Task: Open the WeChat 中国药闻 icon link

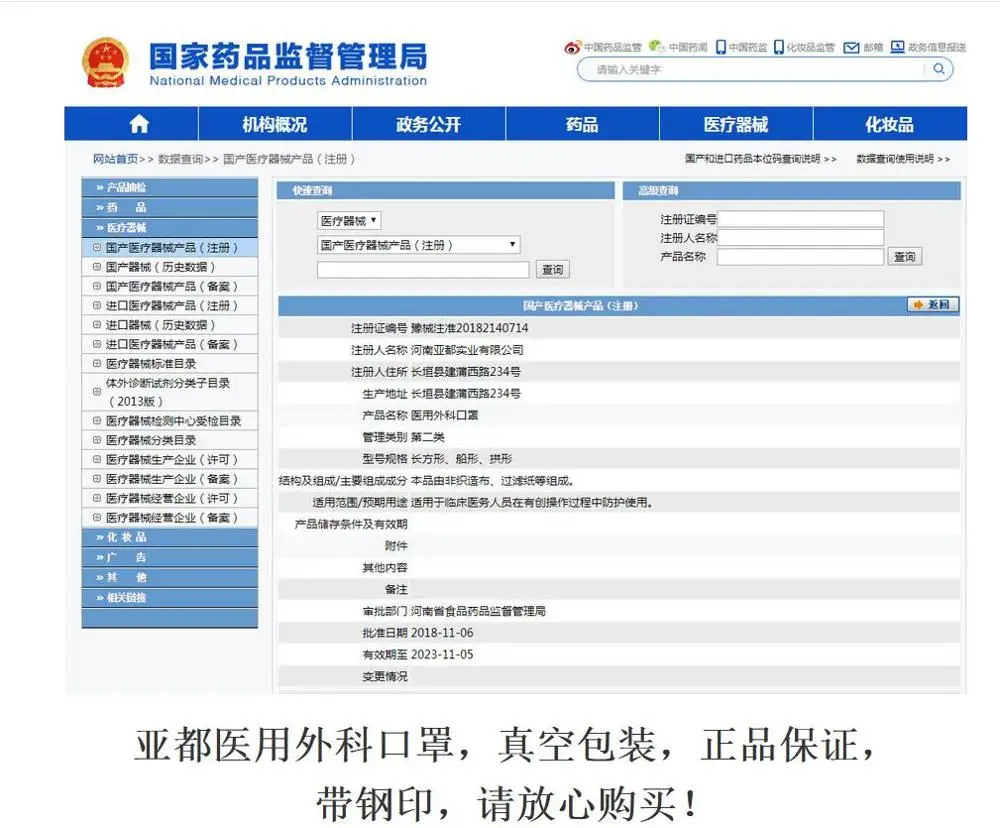Action: 678,47
